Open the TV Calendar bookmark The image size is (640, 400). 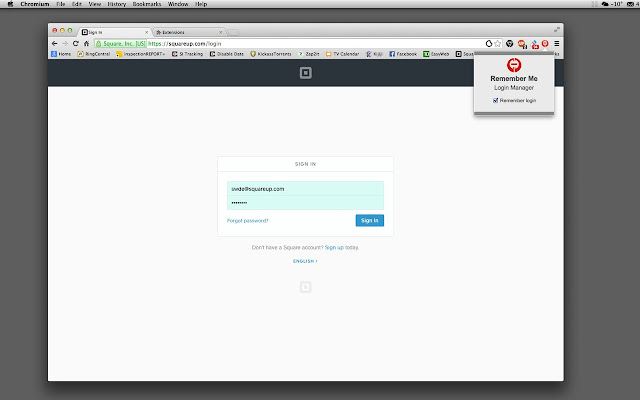point(342,54)
